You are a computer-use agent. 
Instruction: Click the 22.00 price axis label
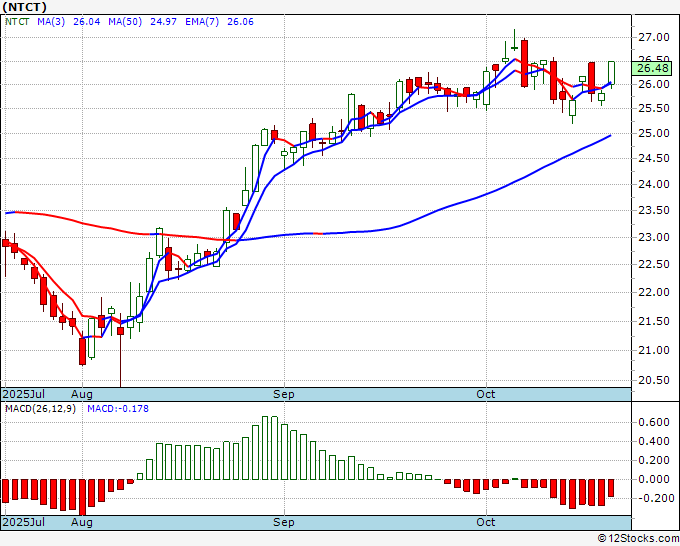(x=654, y=292)
